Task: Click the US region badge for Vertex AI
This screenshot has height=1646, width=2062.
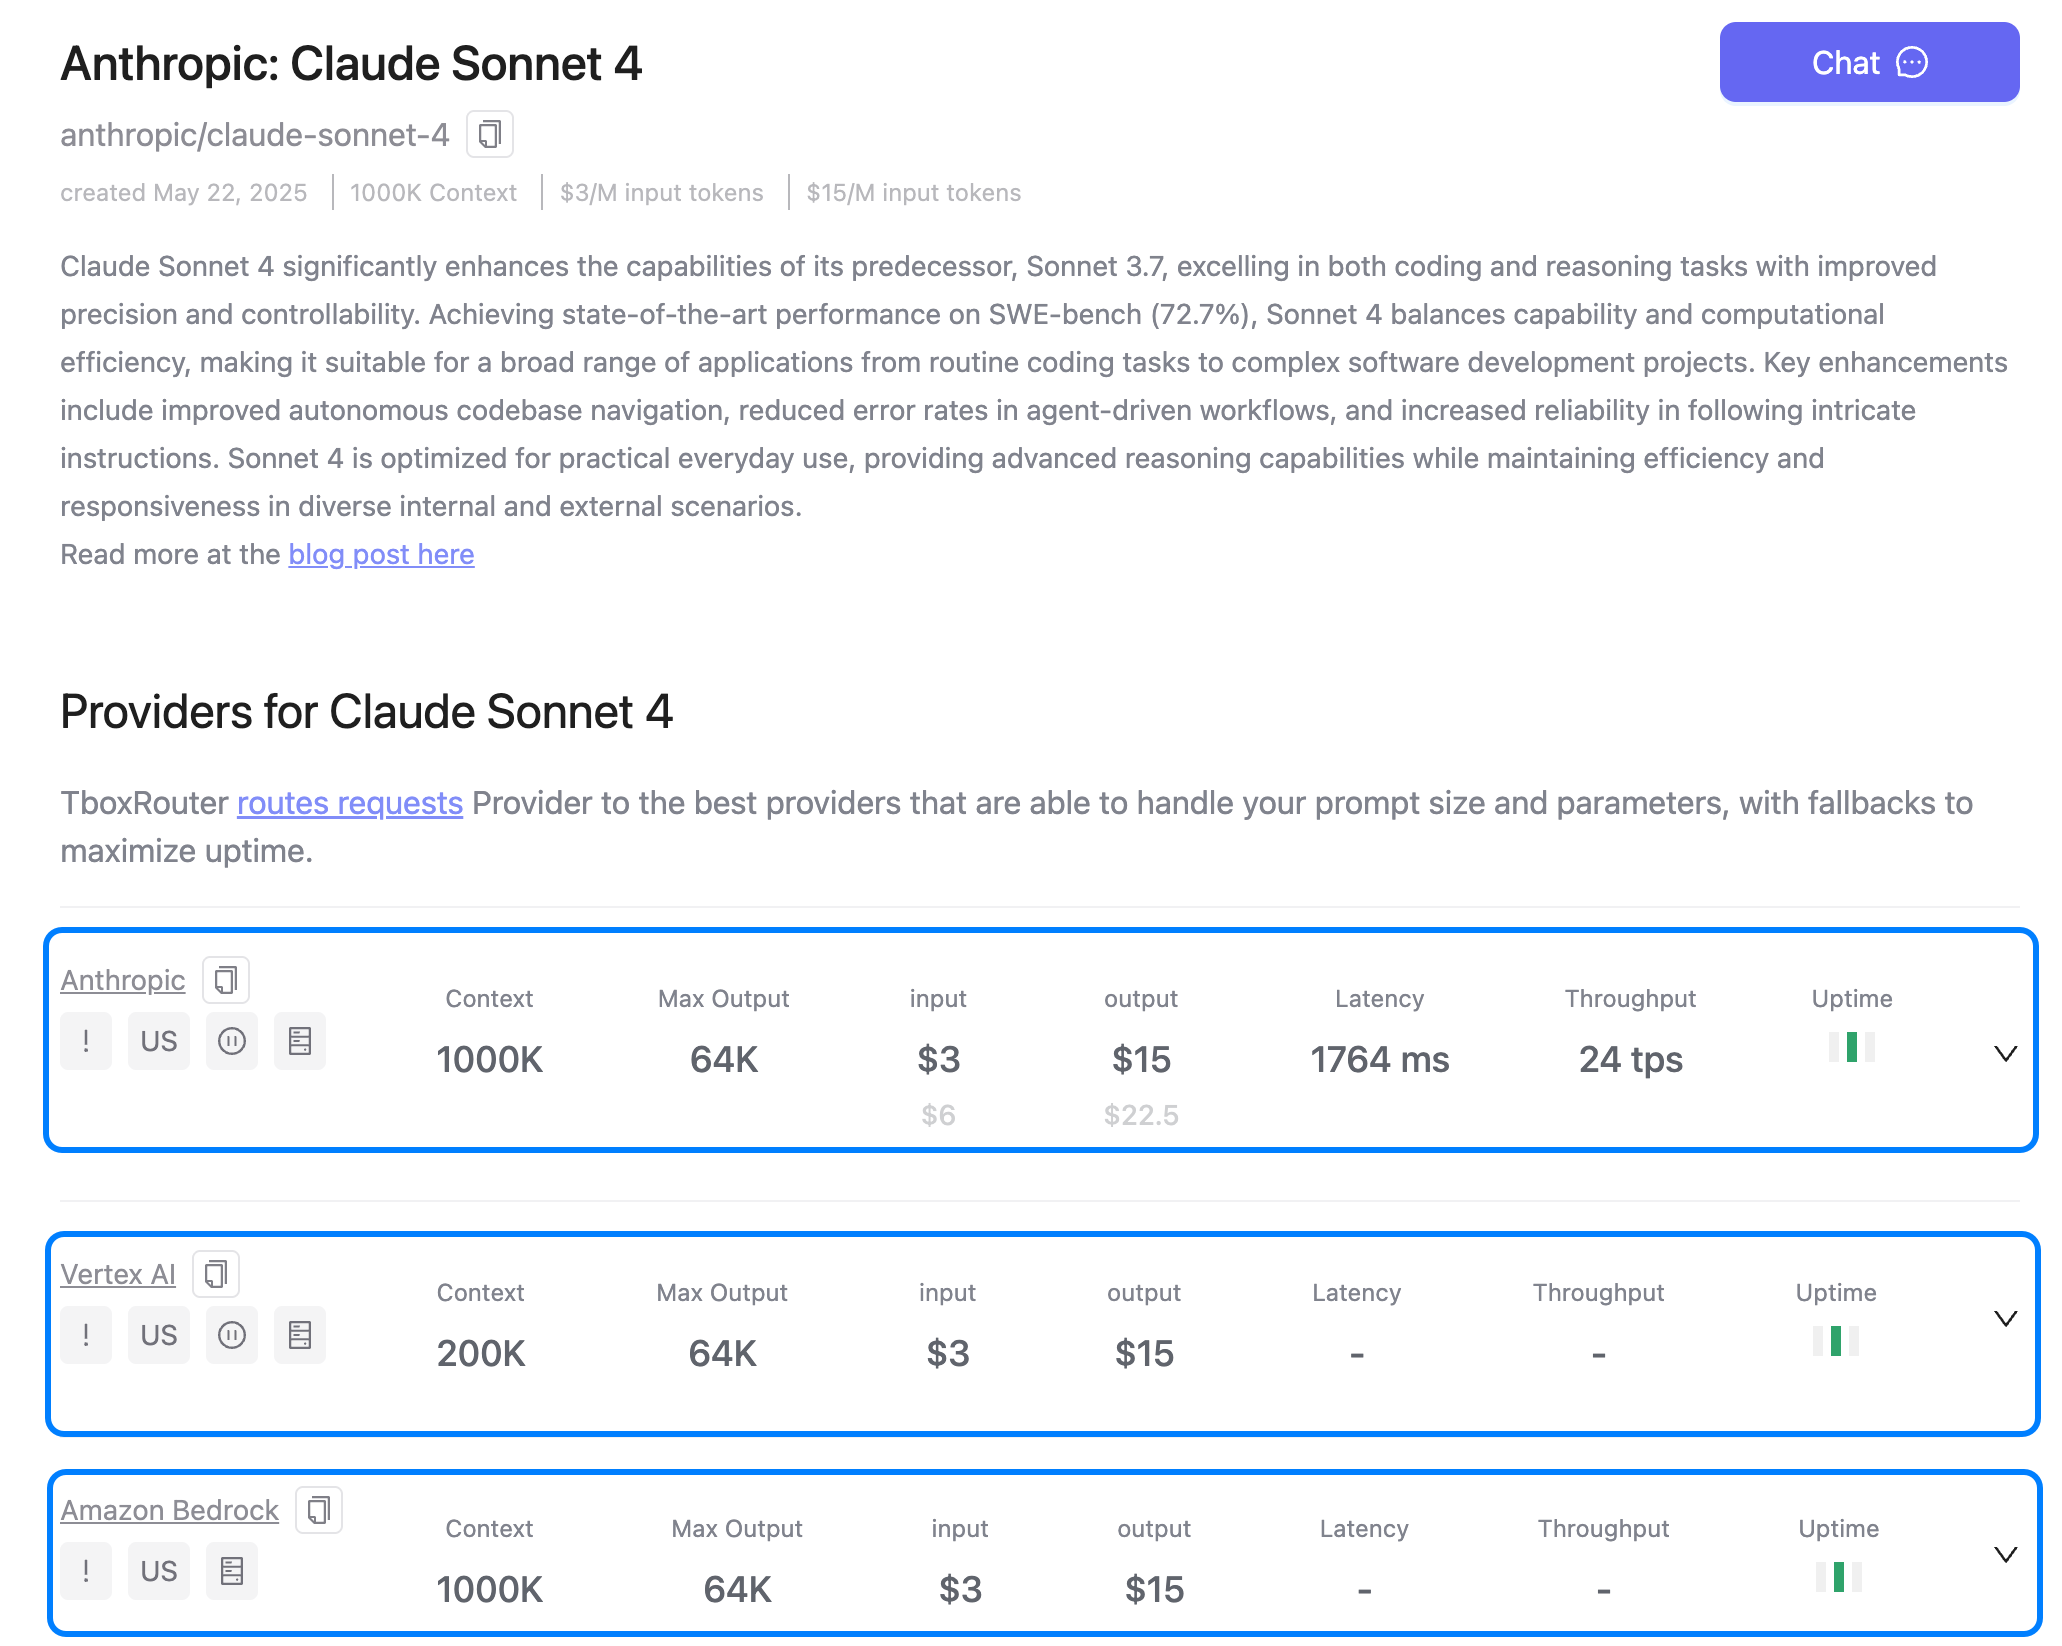Action: (x=159, y=1335)
